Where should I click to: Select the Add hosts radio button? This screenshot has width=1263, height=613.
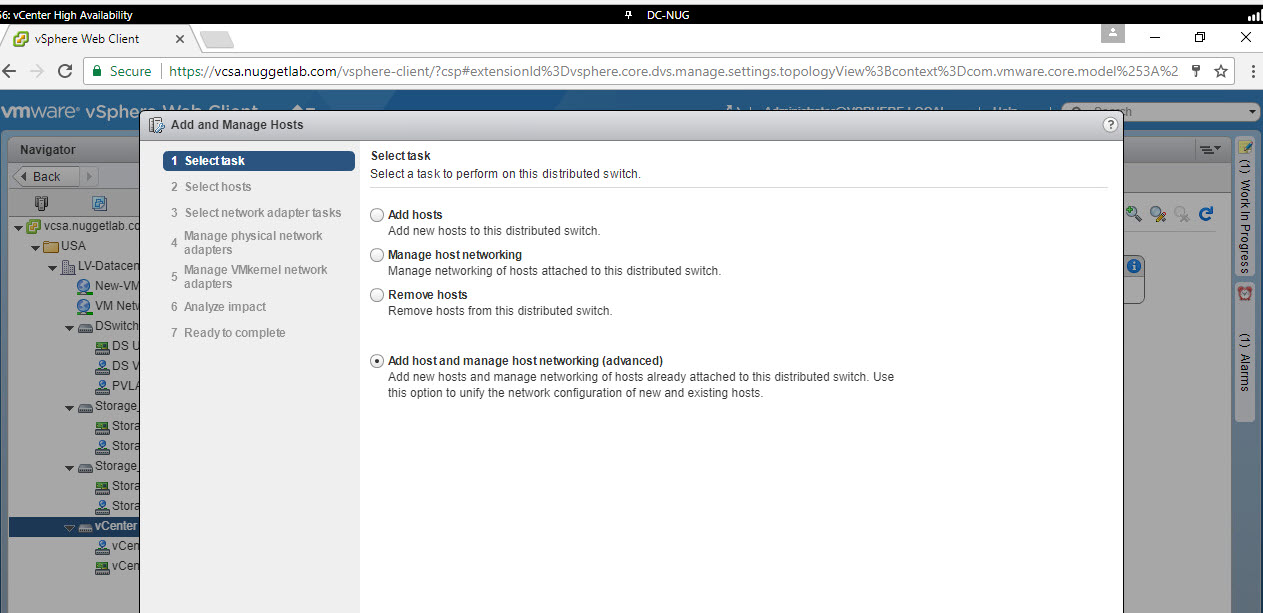377,215
